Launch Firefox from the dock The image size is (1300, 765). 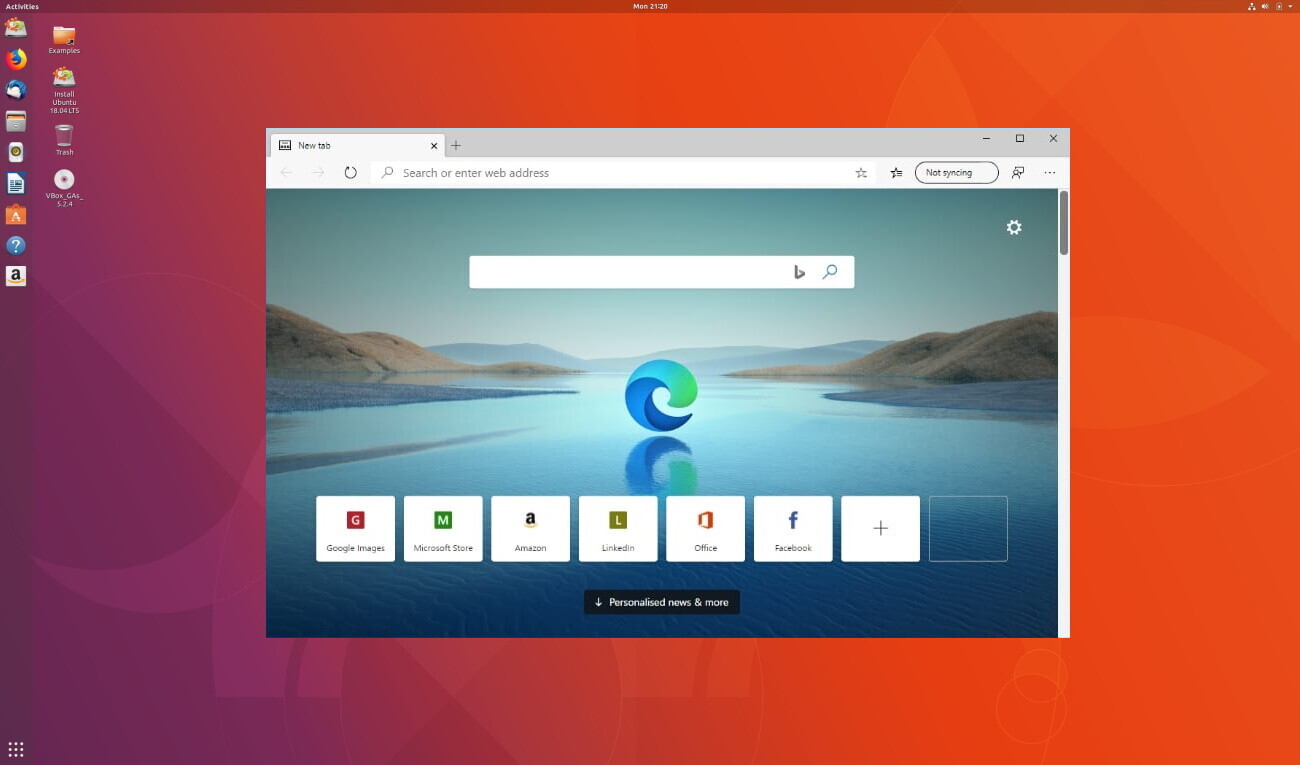pyautogui.click(x=16, y=59)
